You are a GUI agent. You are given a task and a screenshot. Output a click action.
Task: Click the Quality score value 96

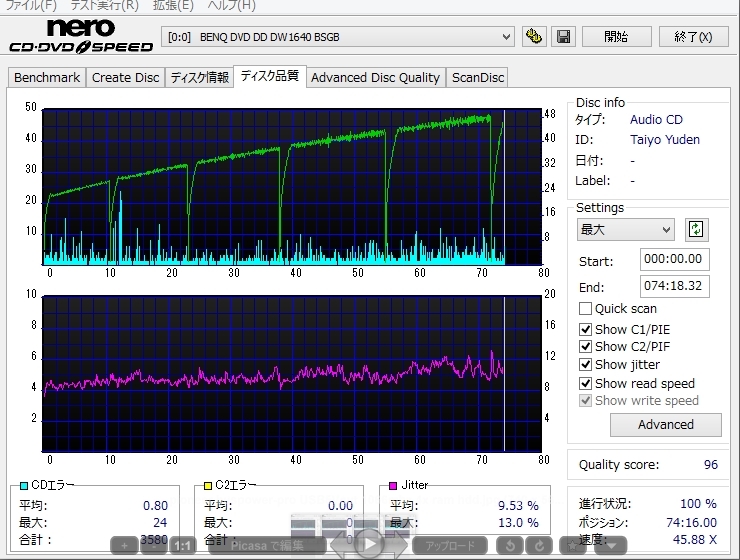coord(711,465)
